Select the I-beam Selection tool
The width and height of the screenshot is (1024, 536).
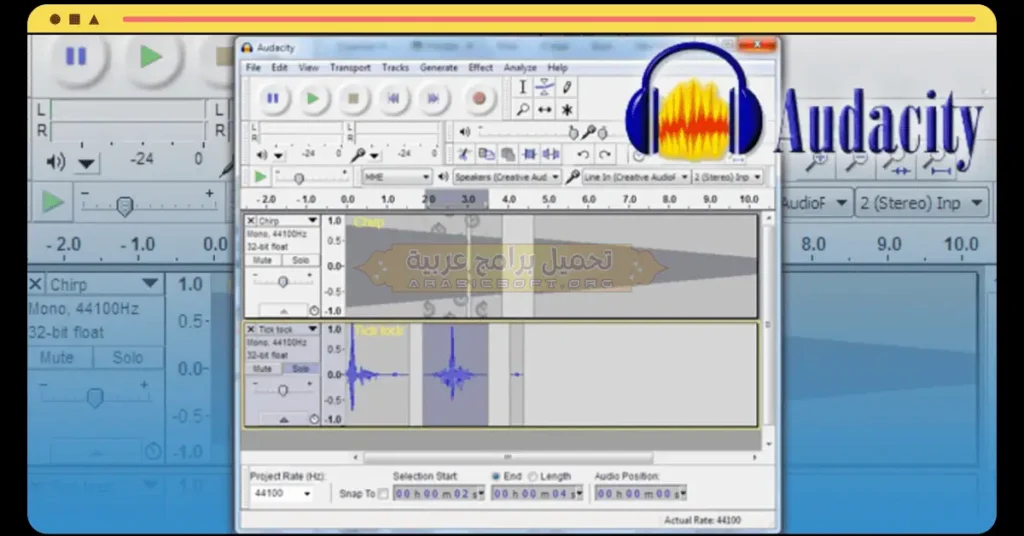[522, 87]
